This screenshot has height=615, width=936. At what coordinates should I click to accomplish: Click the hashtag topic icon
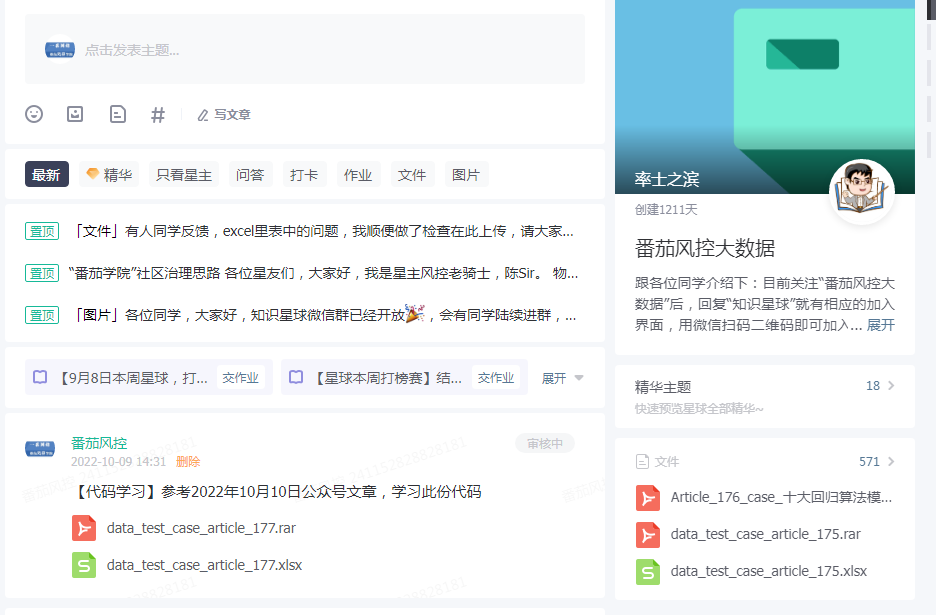[x=157, y=115]
